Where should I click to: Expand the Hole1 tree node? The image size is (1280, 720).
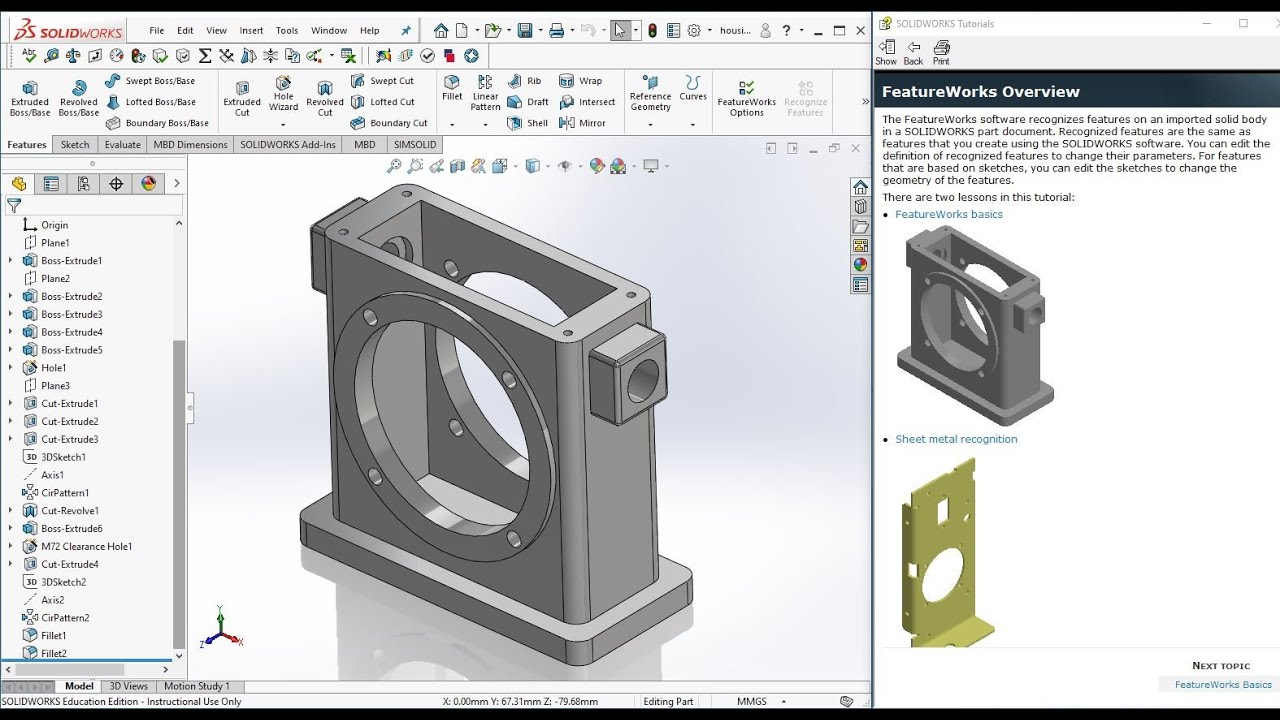(11, 368)
